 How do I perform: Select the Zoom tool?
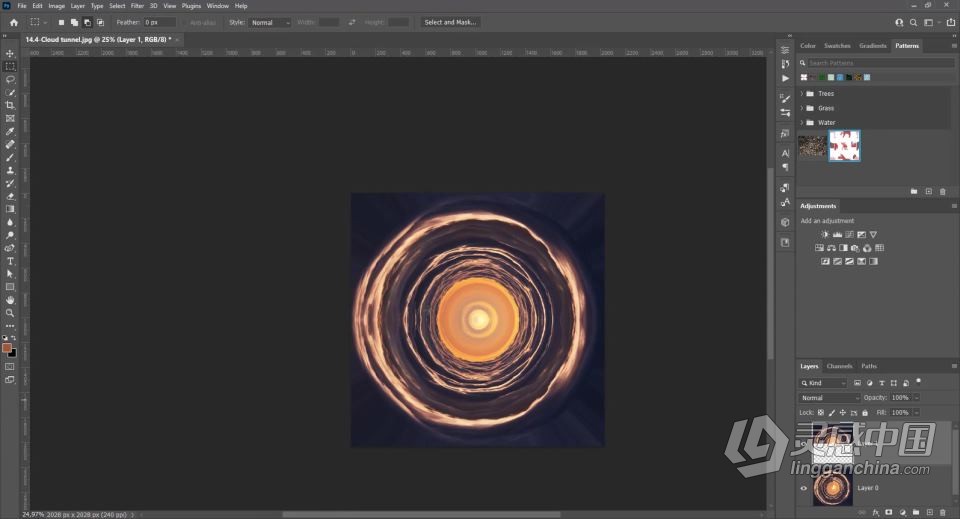(x=10, y=313)
